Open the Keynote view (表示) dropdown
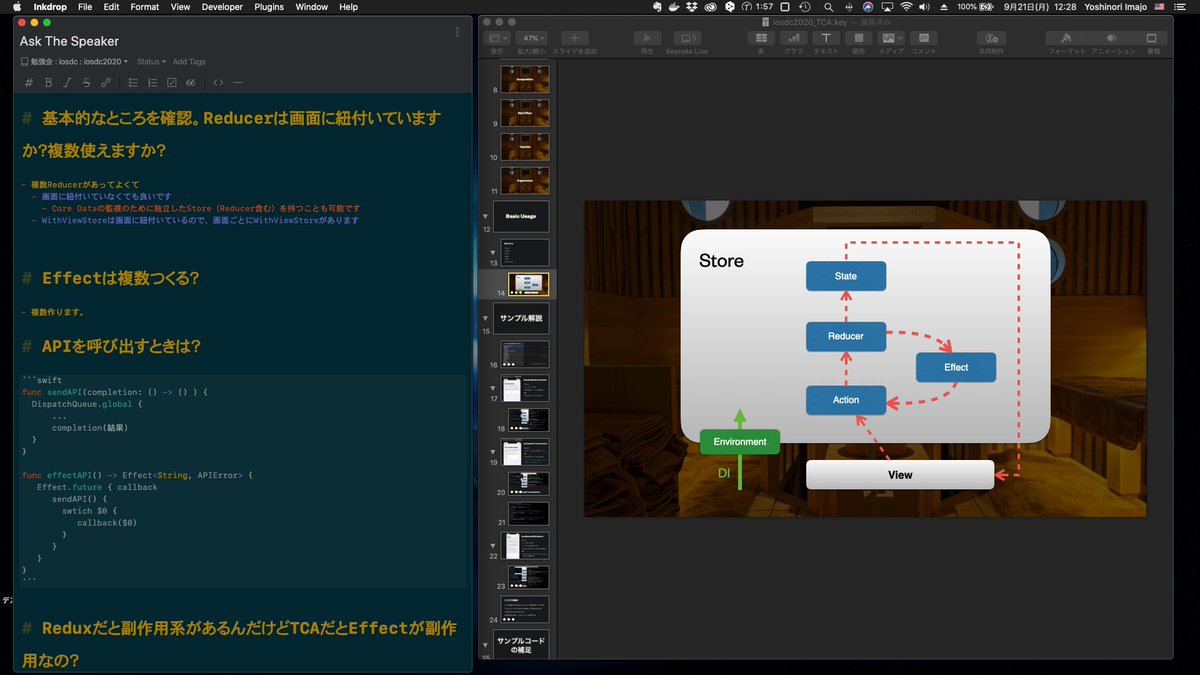1200x675 pixels. (497, 39)
